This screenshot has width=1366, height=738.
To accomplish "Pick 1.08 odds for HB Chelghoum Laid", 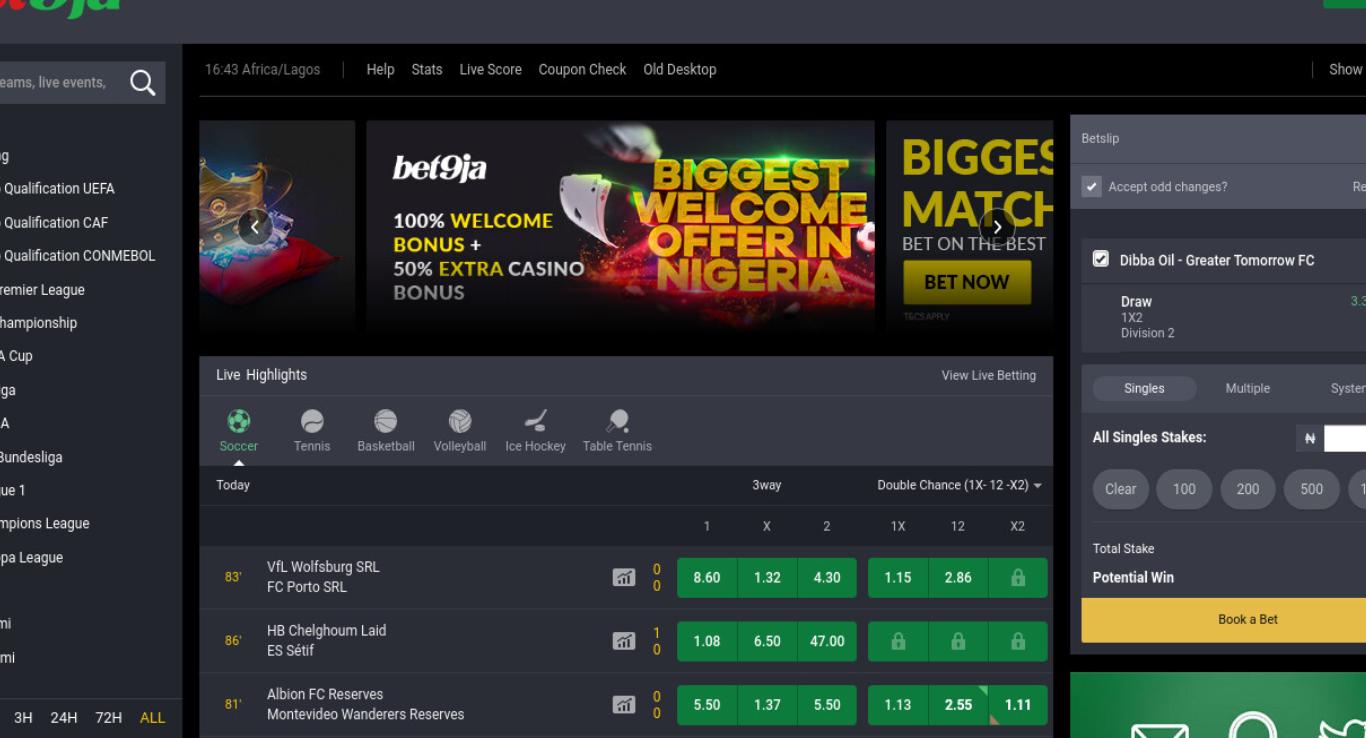I will coord(707,642).
